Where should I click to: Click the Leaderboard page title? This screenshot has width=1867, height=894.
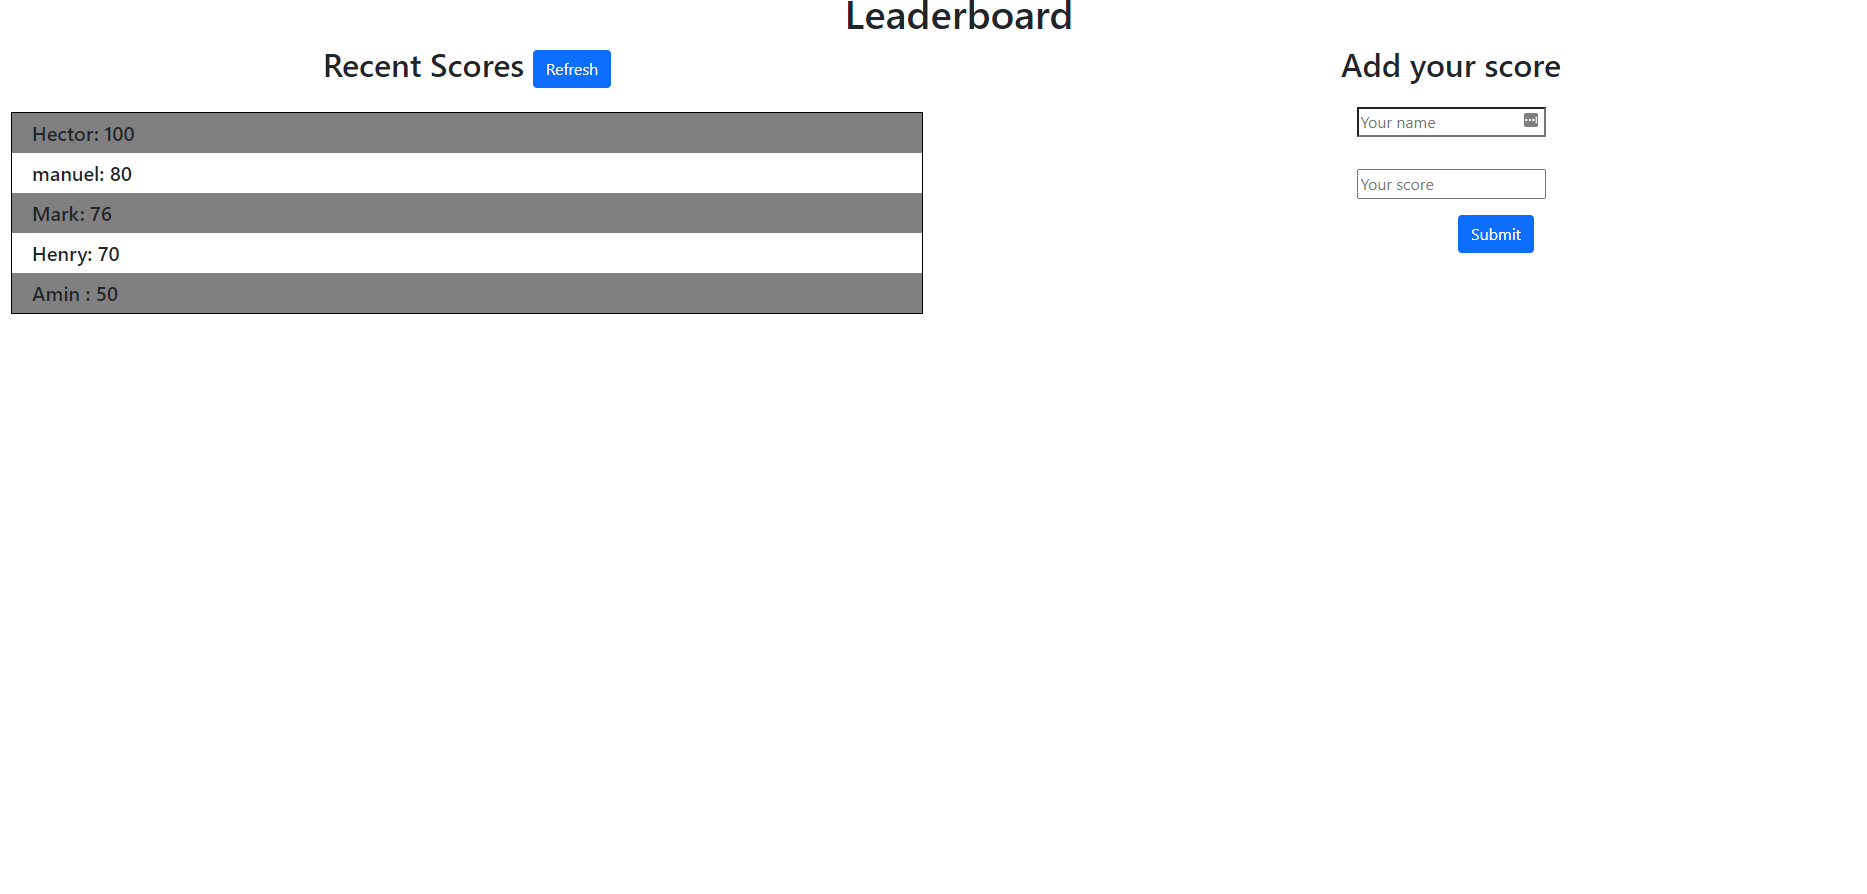pos(958,16)
